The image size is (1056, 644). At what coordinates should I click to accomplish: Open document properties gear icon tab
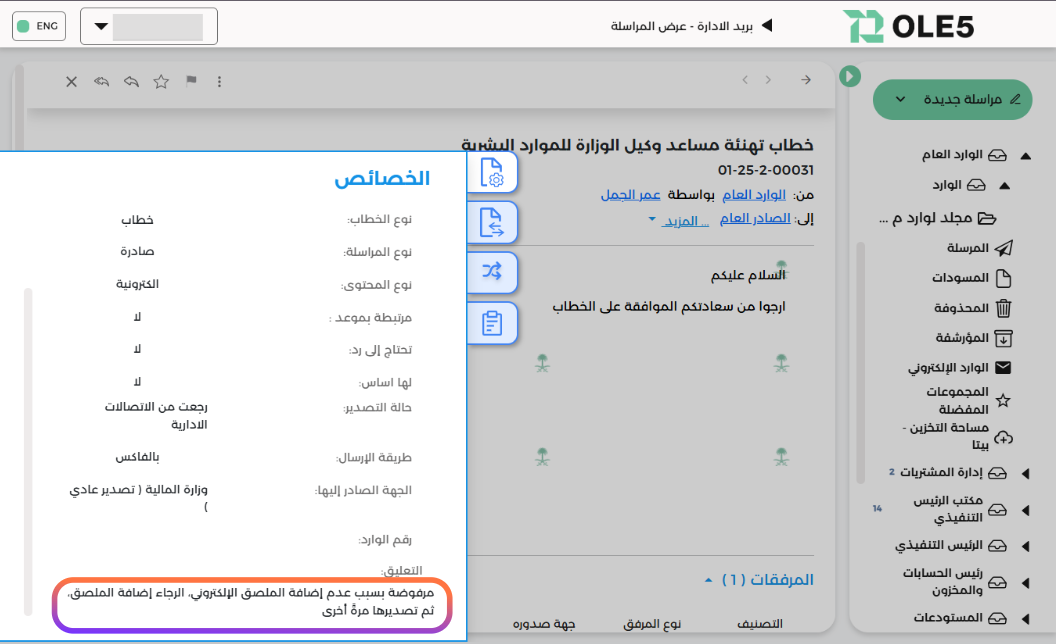click(x=492, y=172)
